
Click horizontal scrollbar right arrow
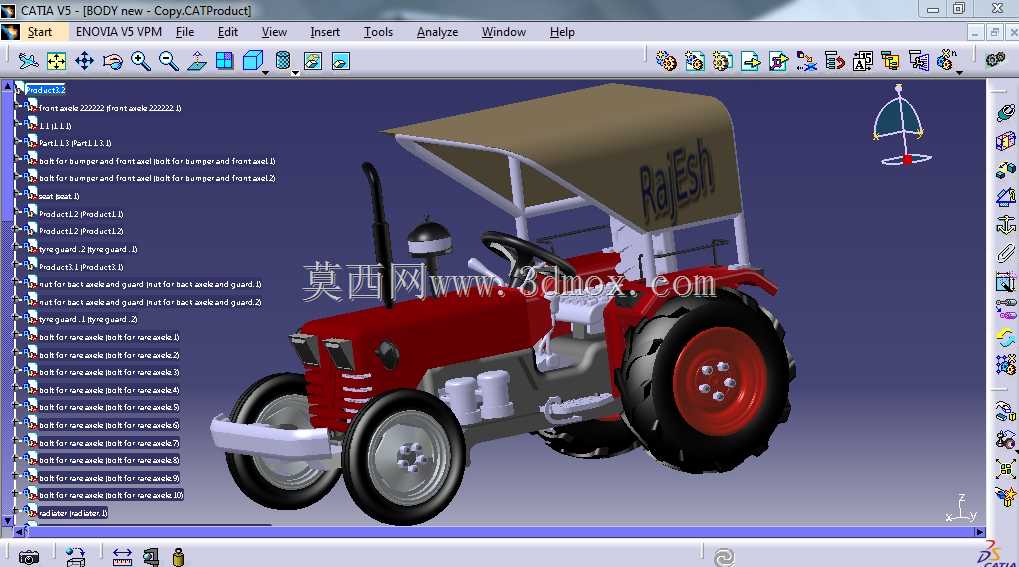coord(979,532)
